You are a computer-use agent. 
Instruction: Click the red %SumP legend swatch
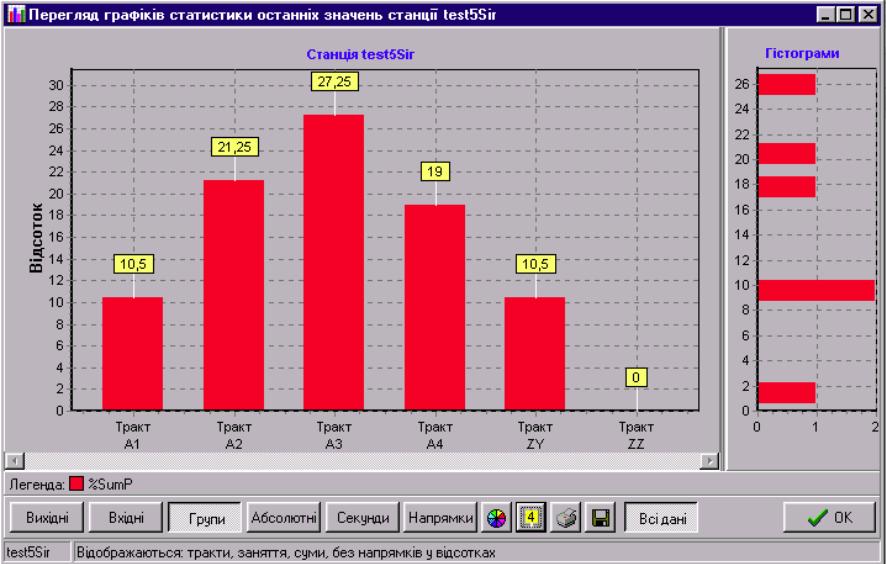click(x=76, y=484)
